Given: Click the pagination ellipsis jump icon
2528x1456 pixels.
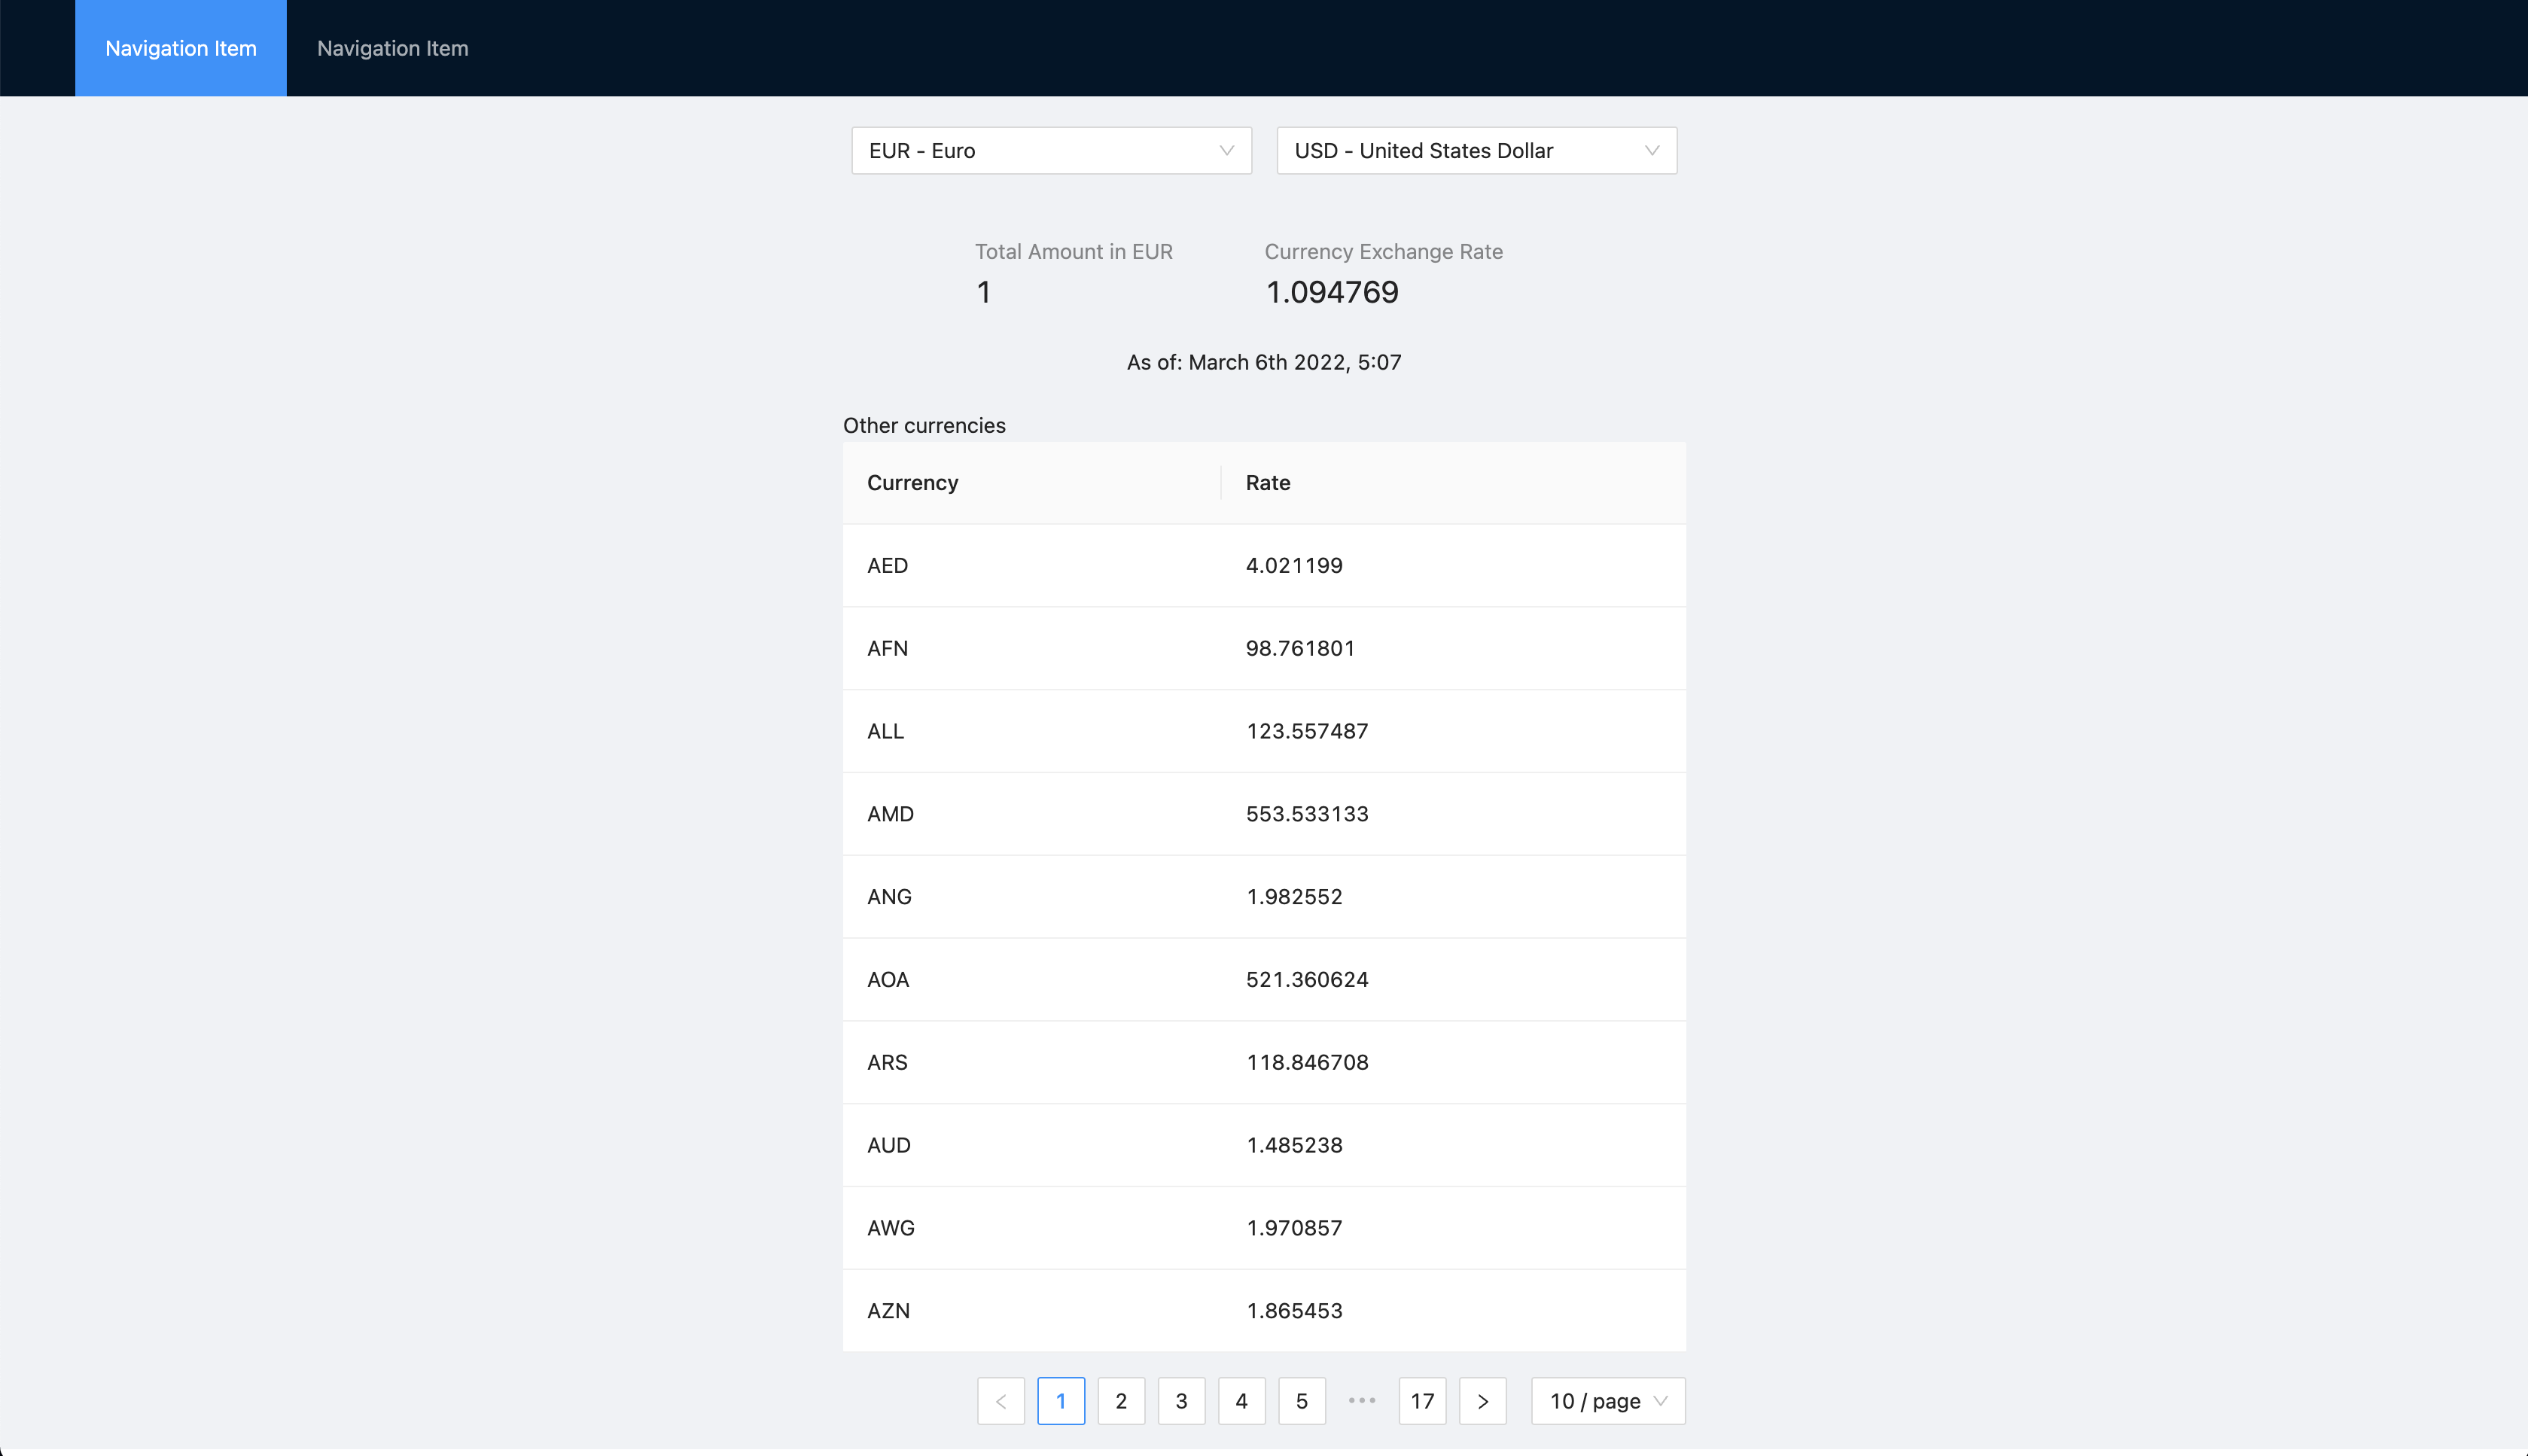Looking at the screenshot, I should 1362,1401.
